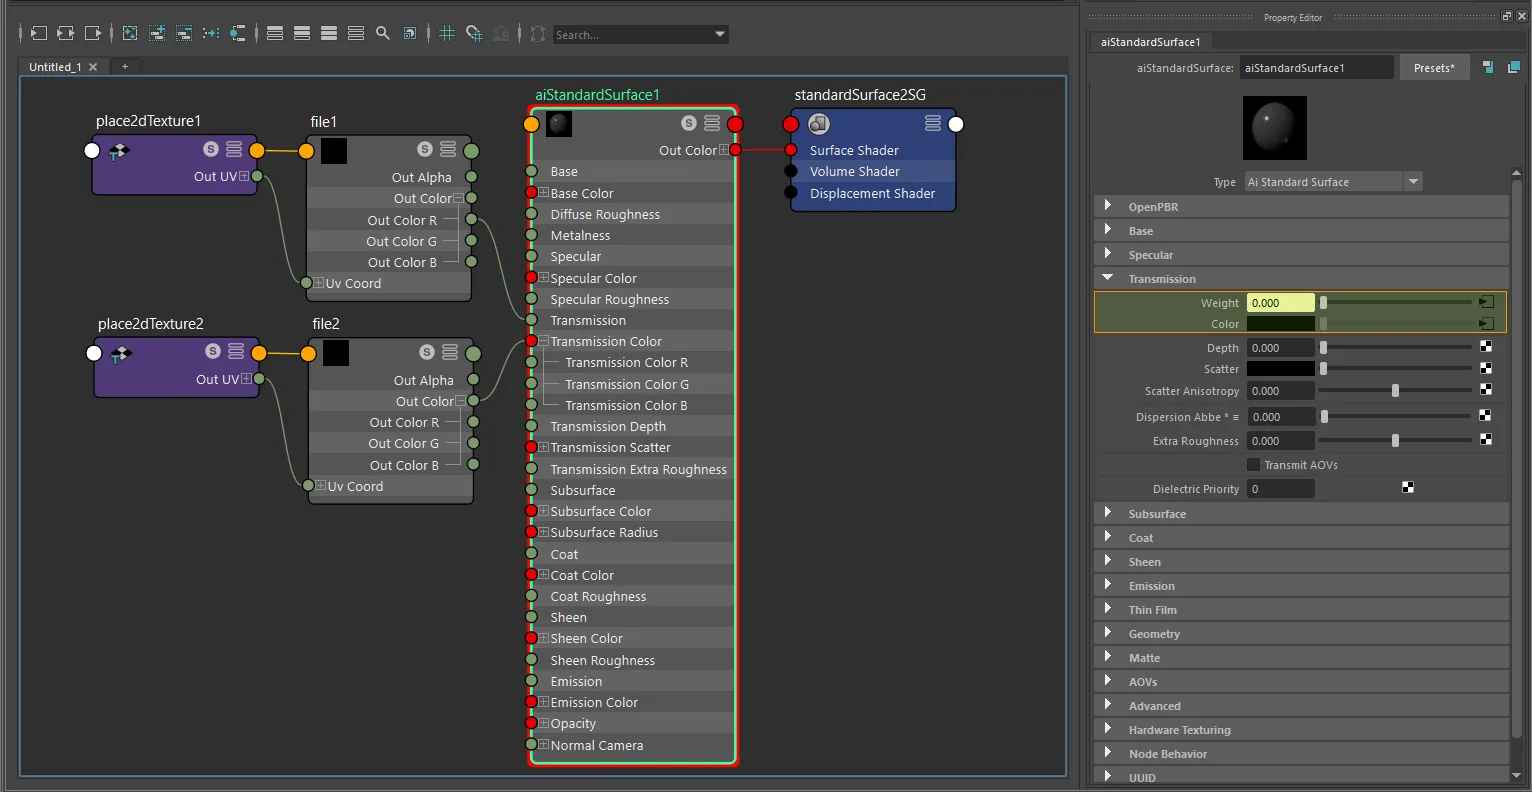
Task: Expand the Thin Film section
Action: 1301,610
